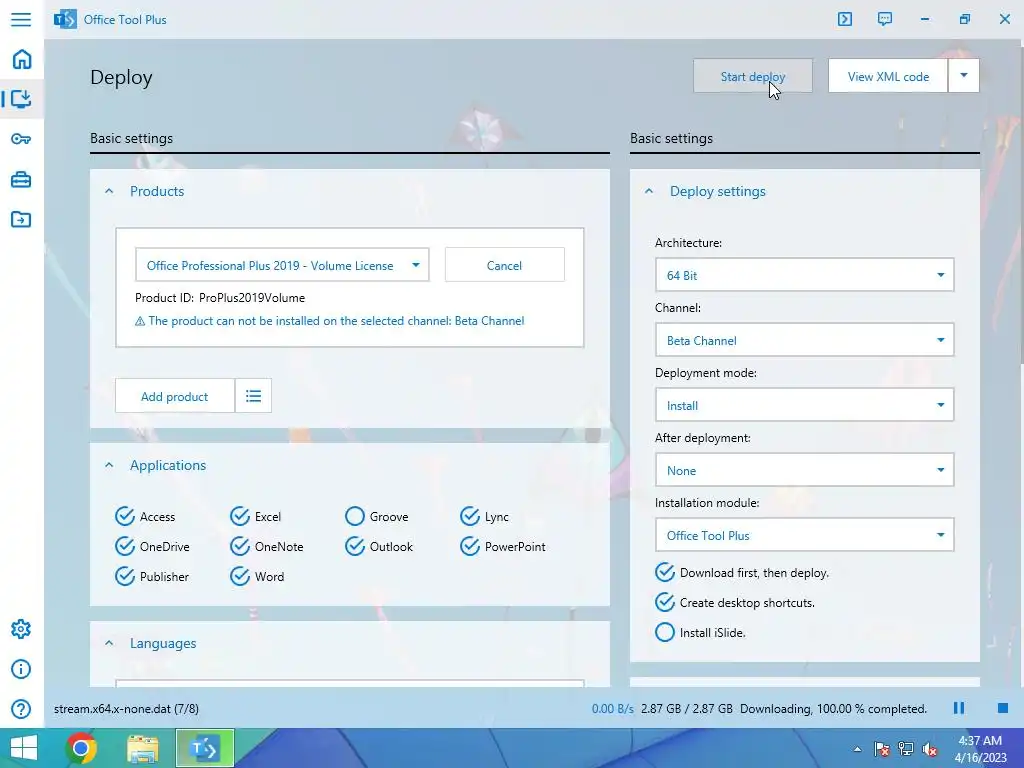Viewport: 1024px width, 768px height.
Task: Open the Channel Beta Channel dropdown
Action: pyautogui.click(x=805, y=340)
